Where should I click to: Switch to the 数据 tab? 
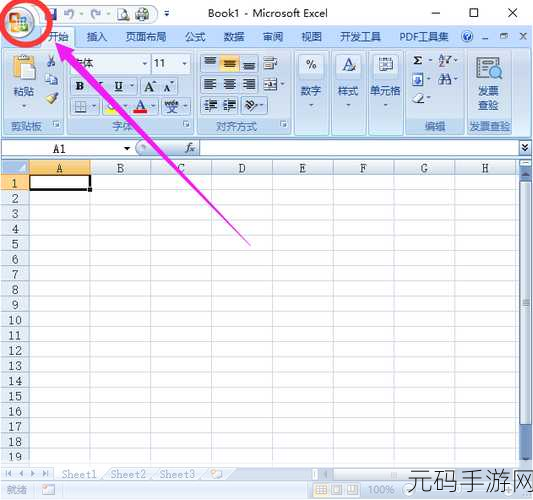pyautogui.click(x=234, y=37)
